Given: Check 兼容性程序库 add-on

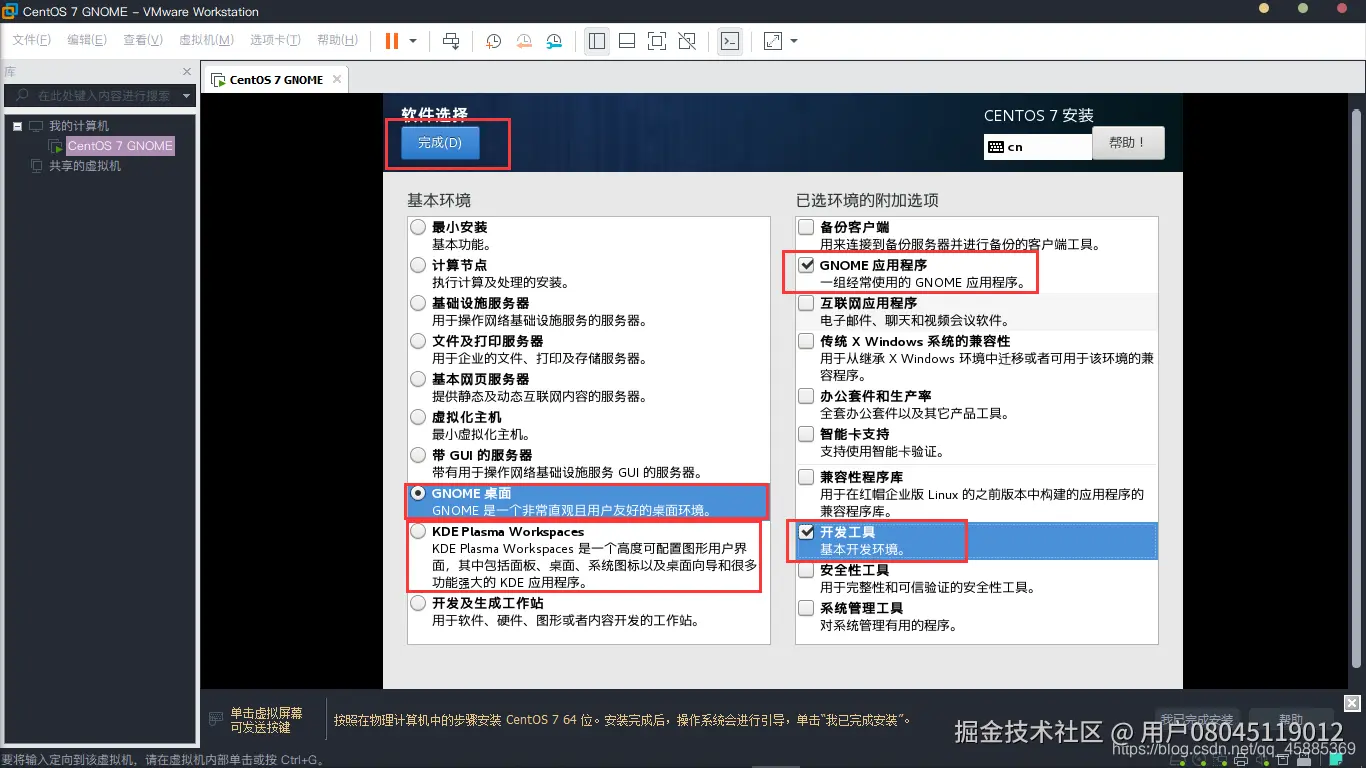Looking at the screenshot, I should pyautogui.click(x=806, y=477).
